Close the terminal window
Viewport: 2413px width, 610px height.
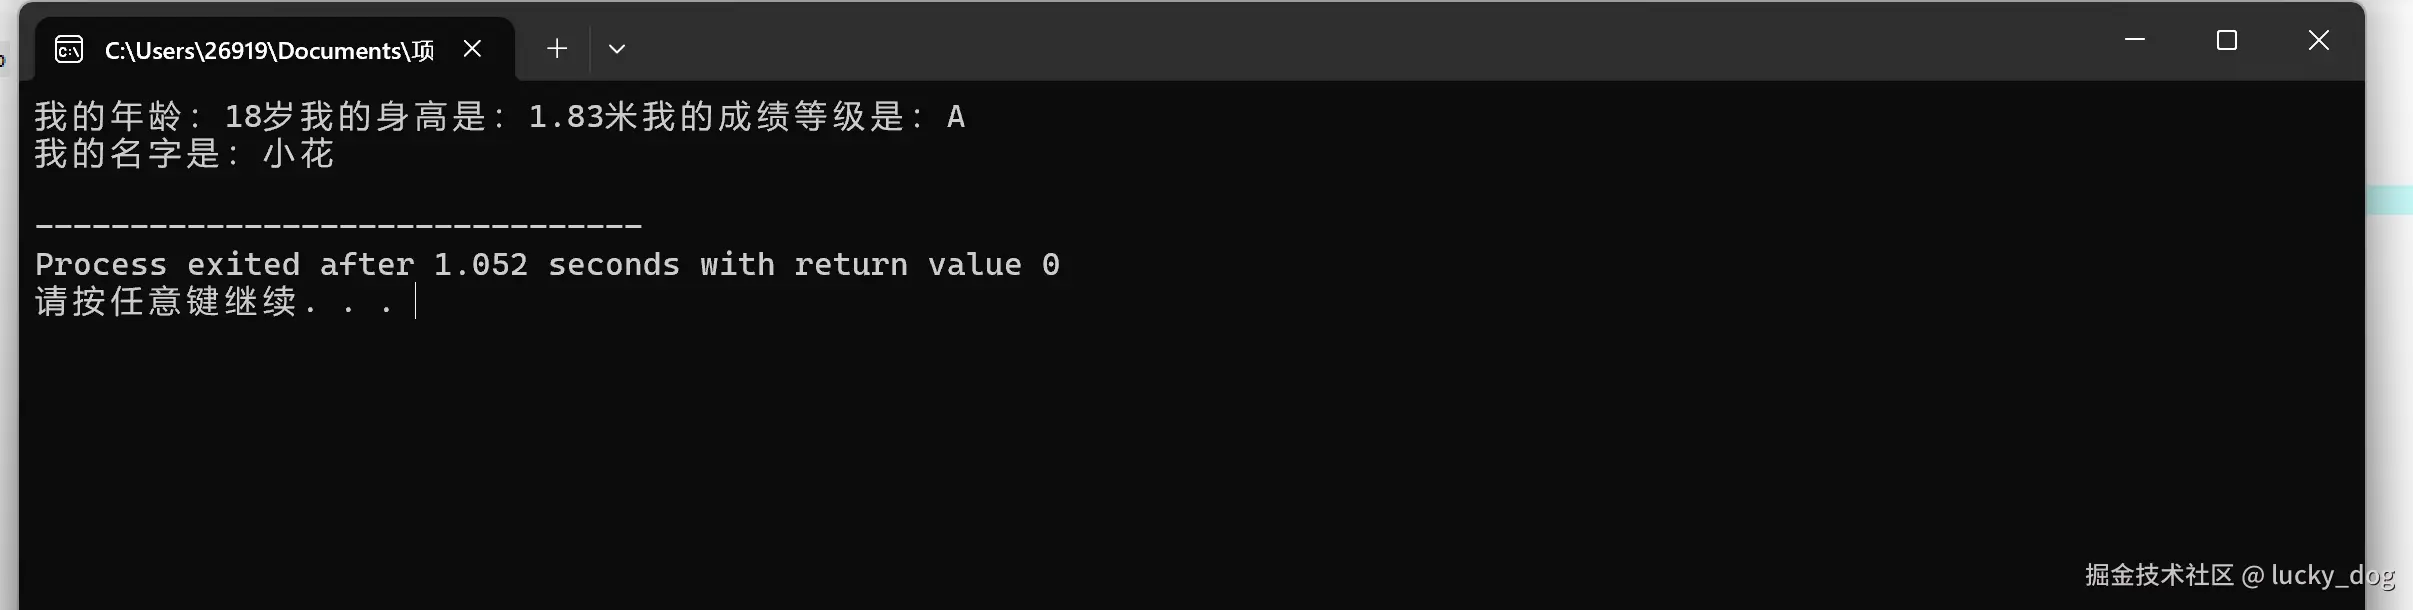click(2318, 40)
